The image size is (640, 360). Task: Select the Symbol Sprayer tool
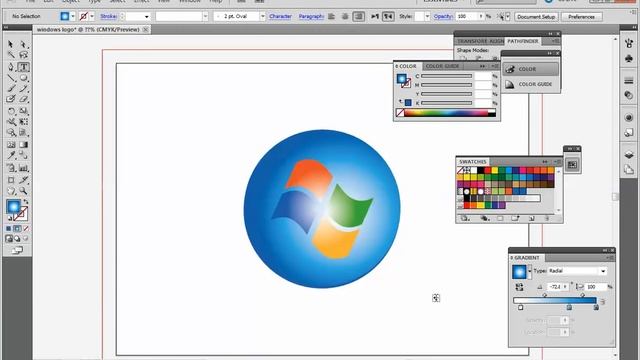pos(11,168)
